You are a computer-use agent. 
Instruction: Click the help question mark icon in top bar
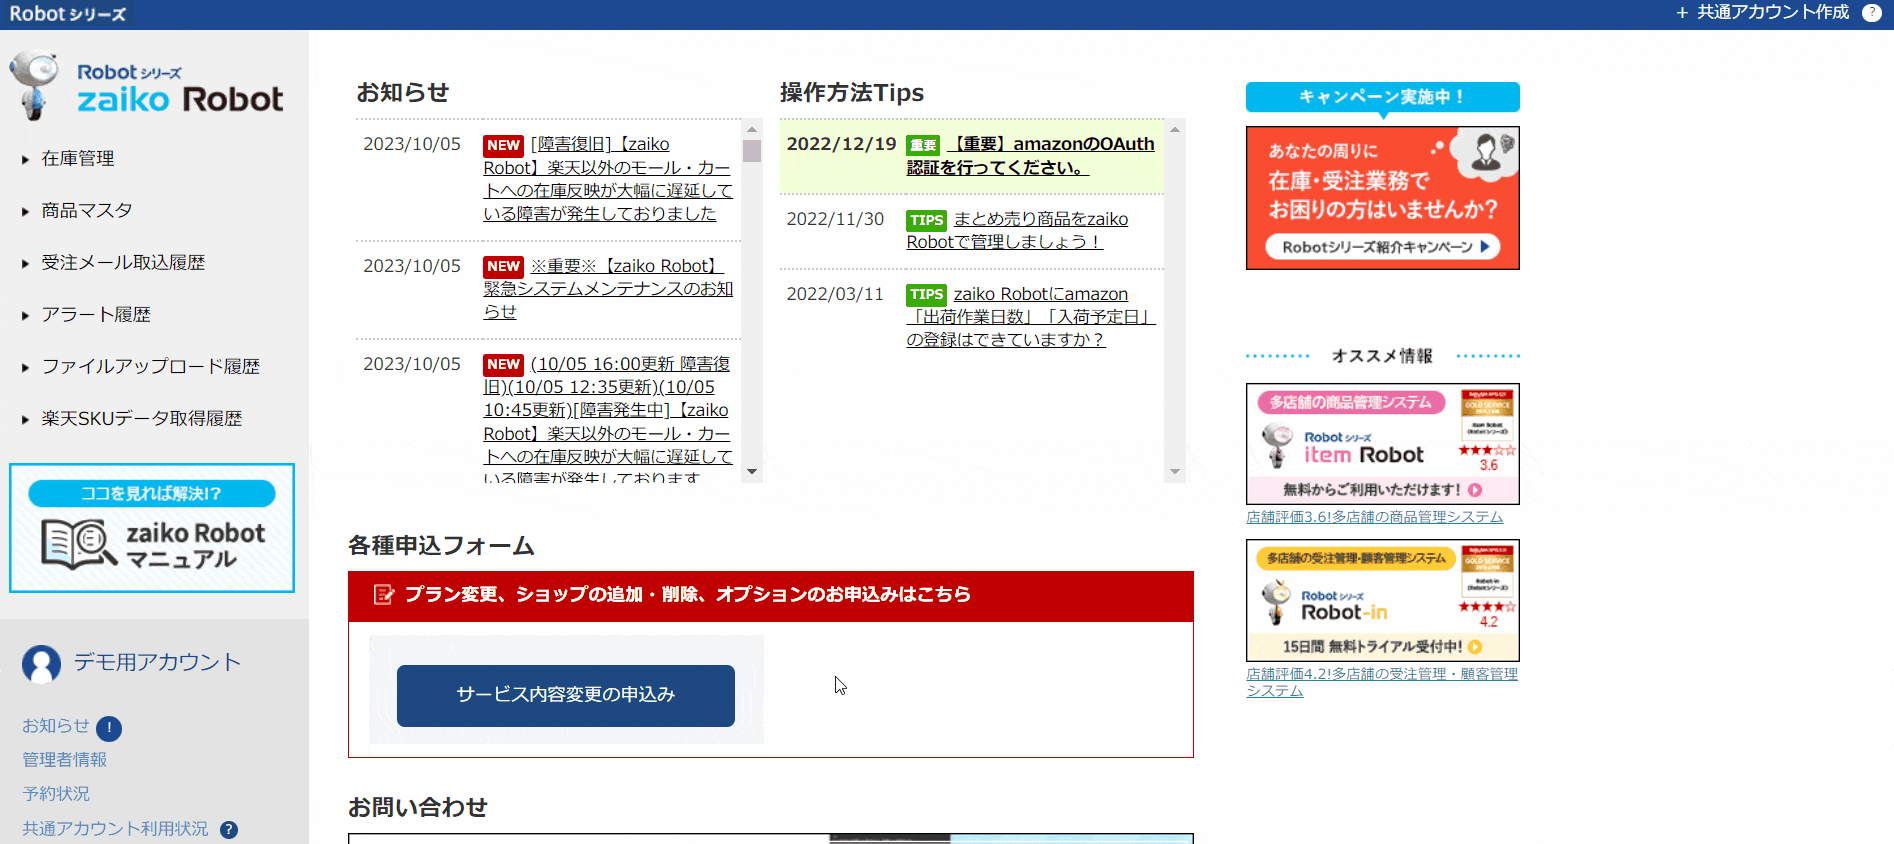[1871, 13]
